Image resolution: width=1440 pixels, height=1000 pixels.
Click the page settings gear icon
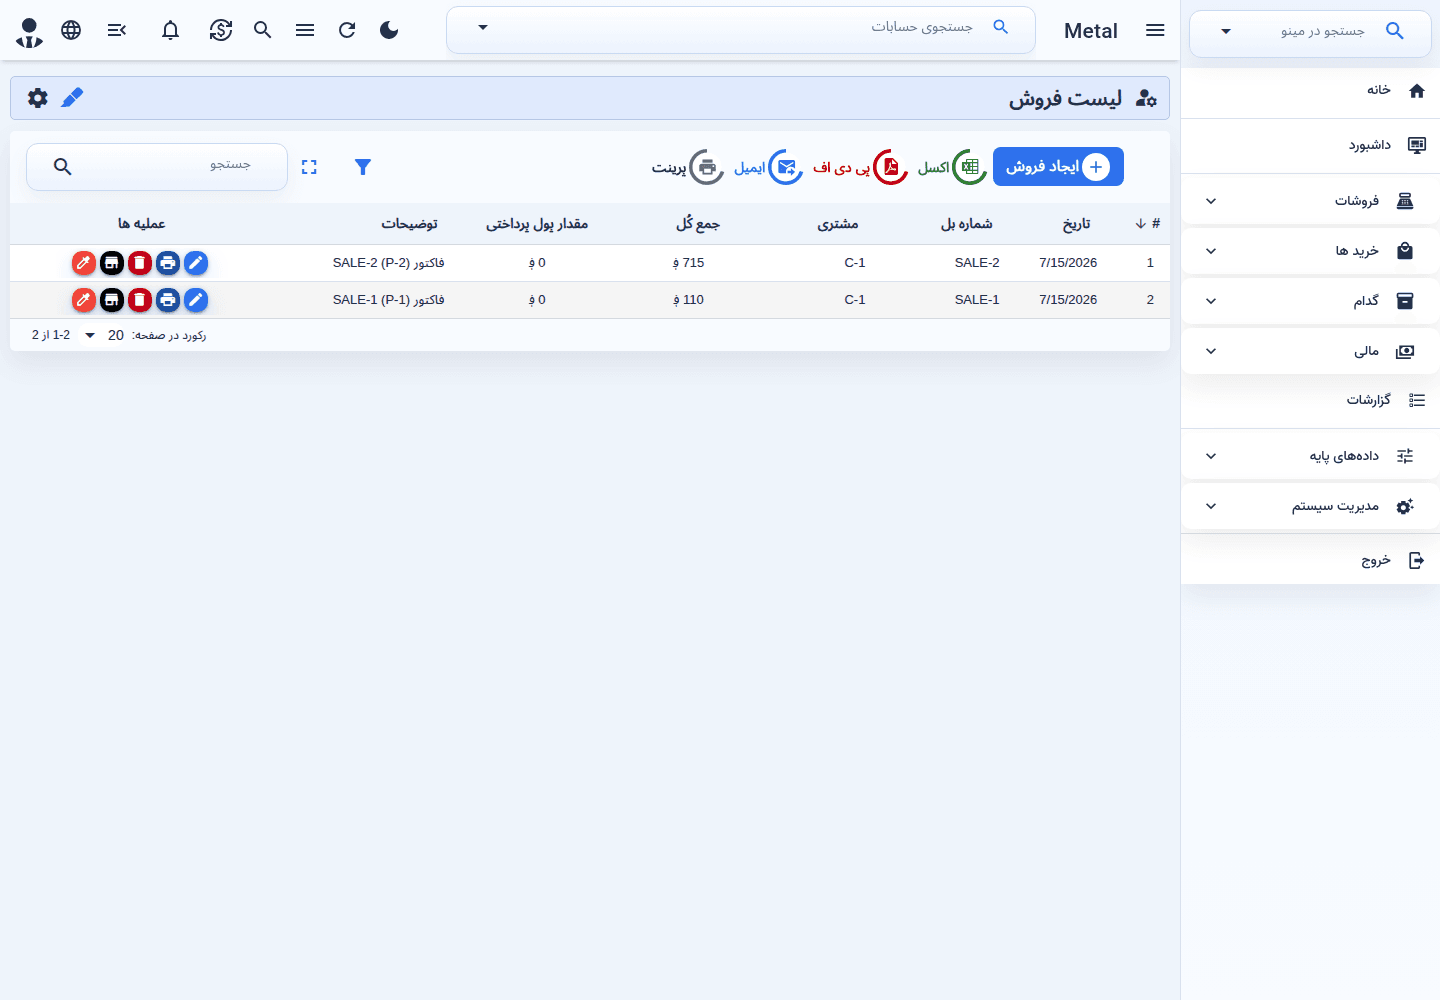coord(38,98)
